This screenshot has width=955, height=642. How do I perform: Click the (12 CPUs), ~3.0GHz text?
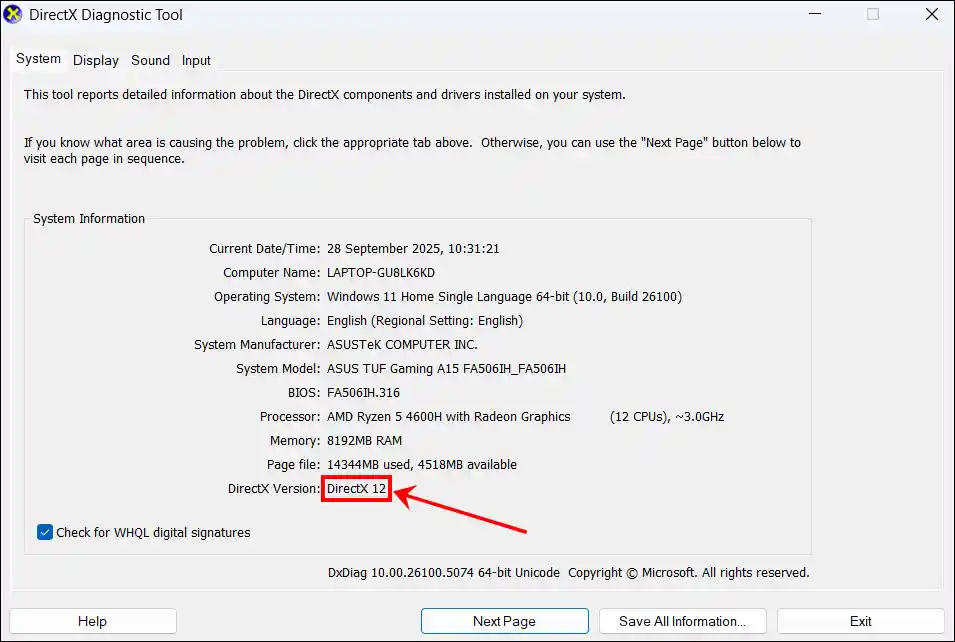667,417
